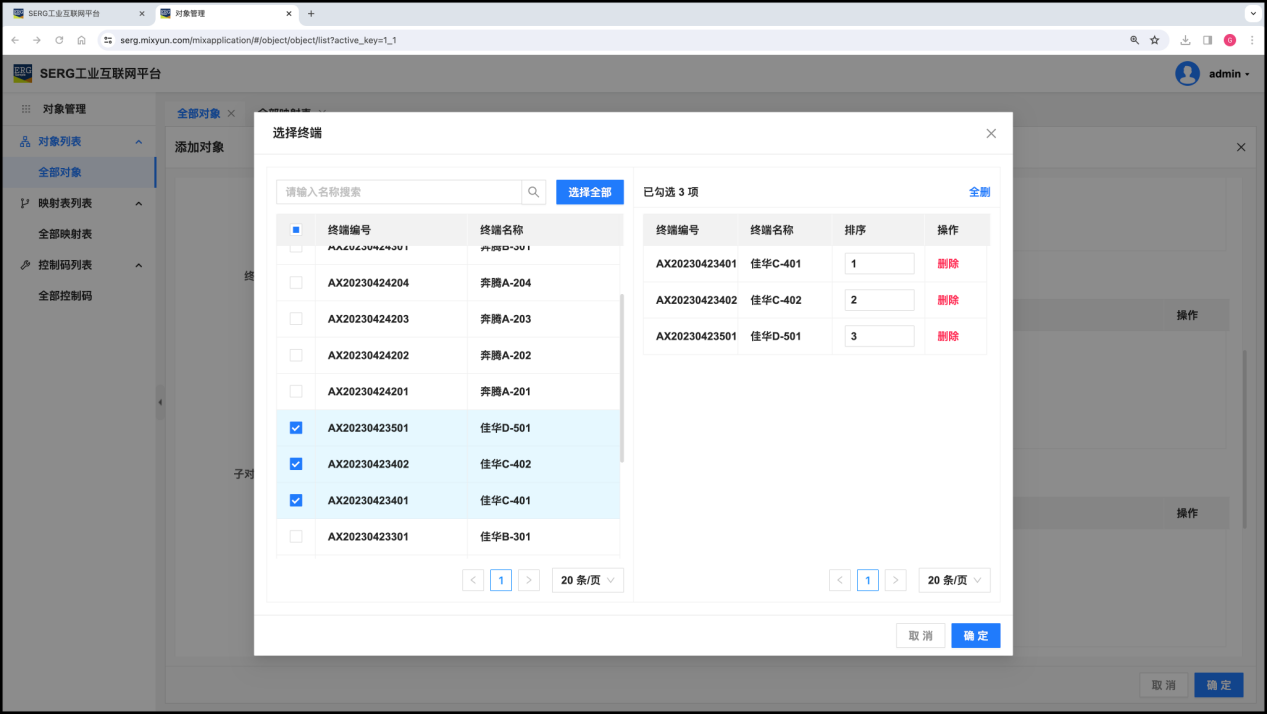Click the search magnifier icon in dialog
Viewport: 1267px width, 714px height.
coord(534,192)
